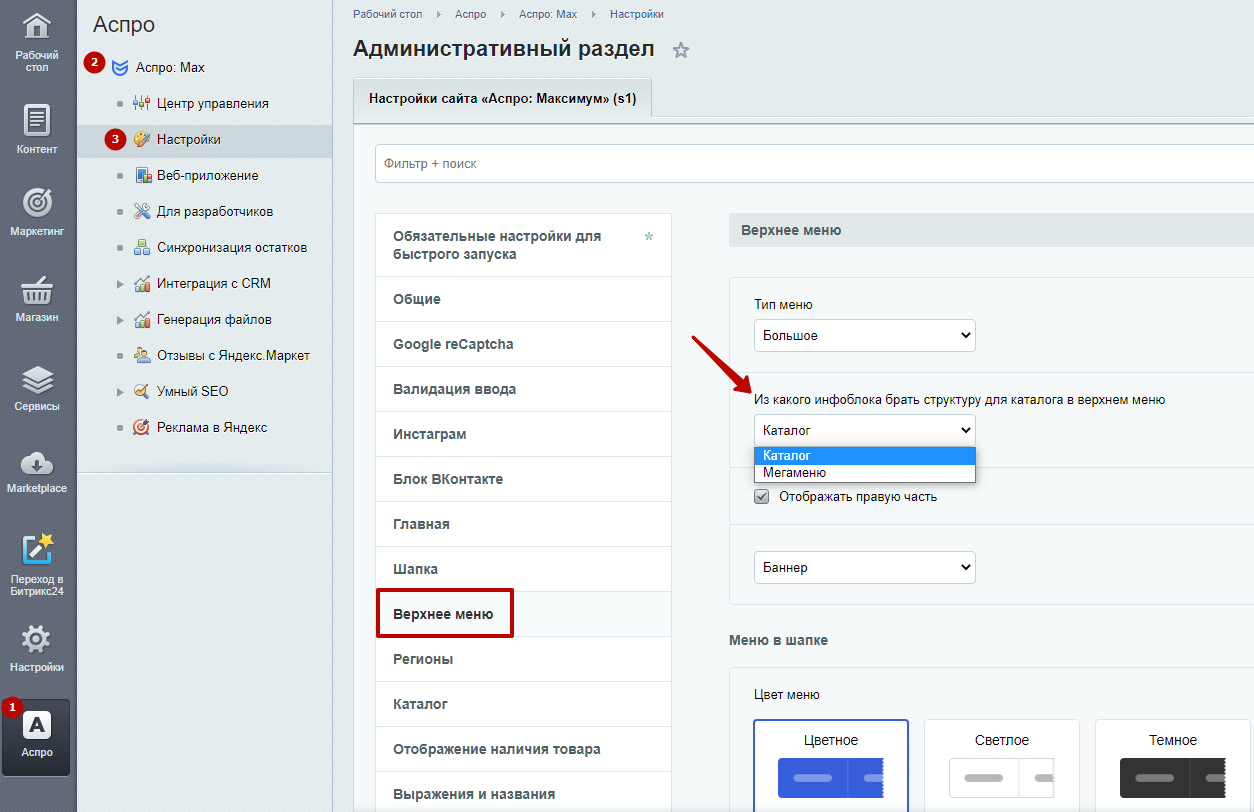Image resolution: width=1254 pixels, height=812 pixels.
Task: Expand the Интеграция с CRM tree node
Action: tap(121, 284)
